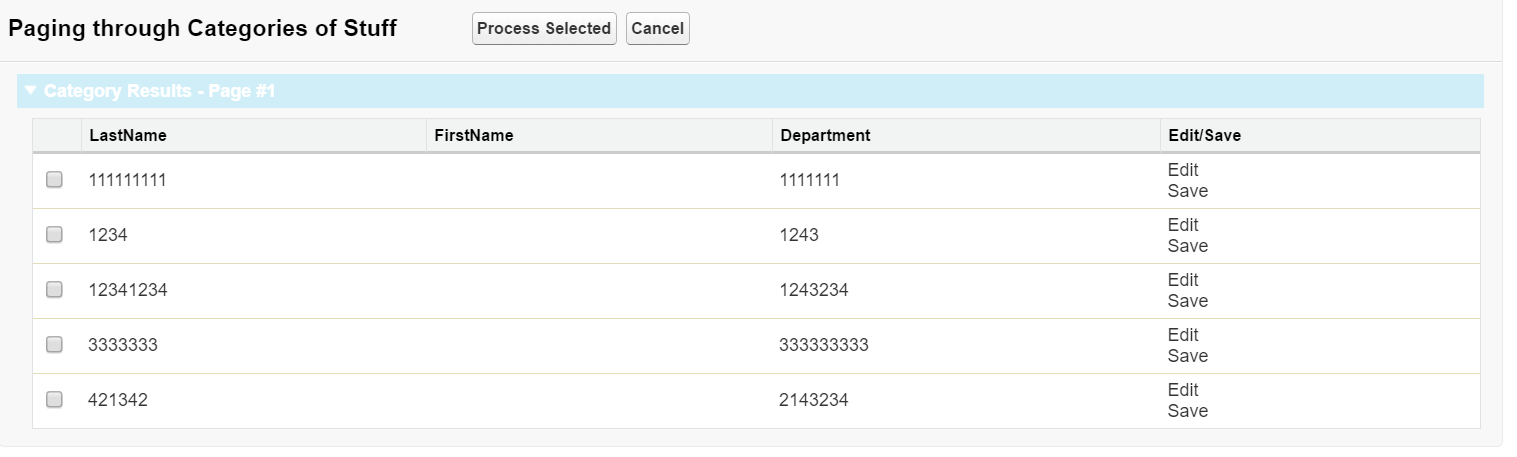Click the LastName column header
The image size is (1517, 457).
128,136
